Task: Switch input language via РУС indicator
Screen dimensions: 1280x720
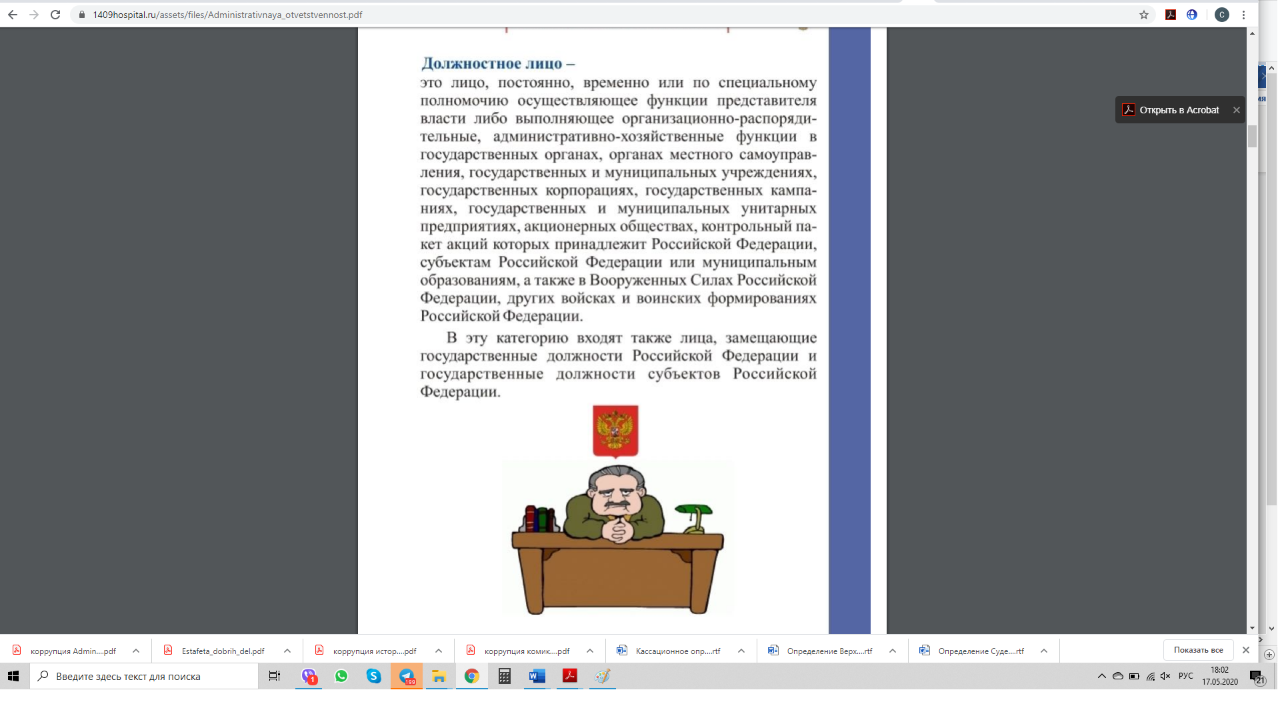Action: click(1186, 677)
